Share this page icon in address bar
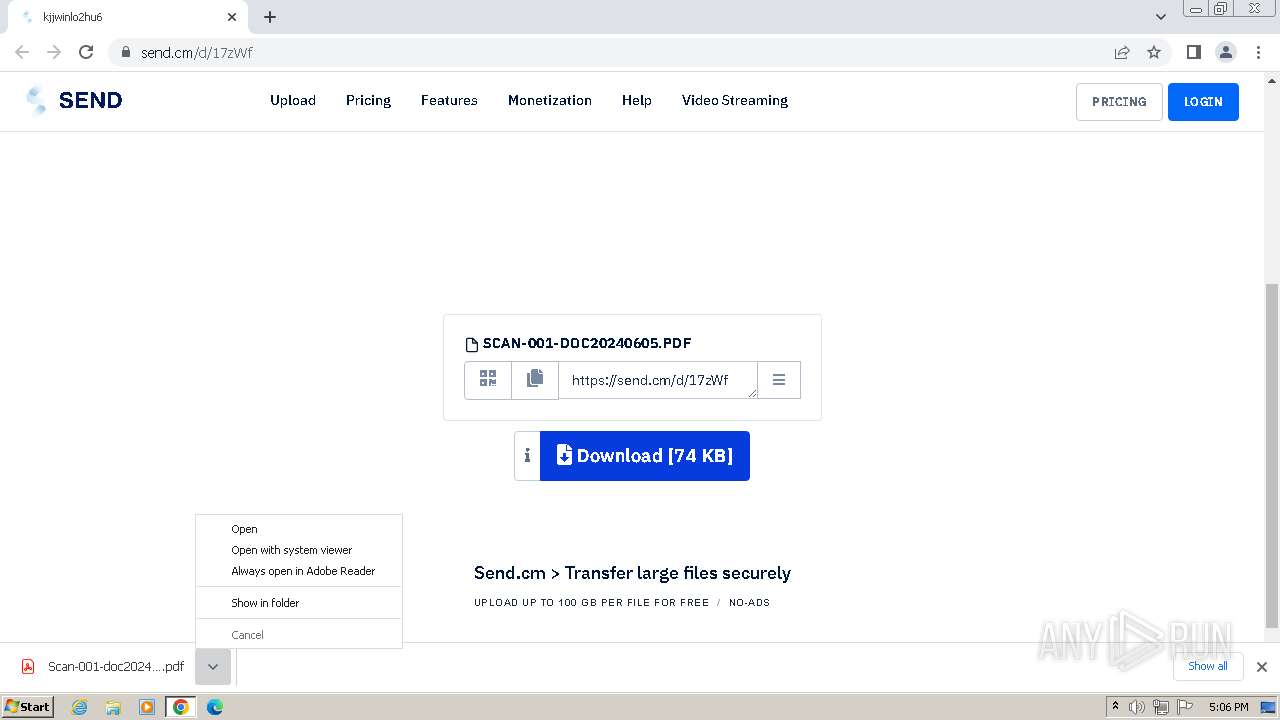 pyautogui.click(x=1122, y=52)
